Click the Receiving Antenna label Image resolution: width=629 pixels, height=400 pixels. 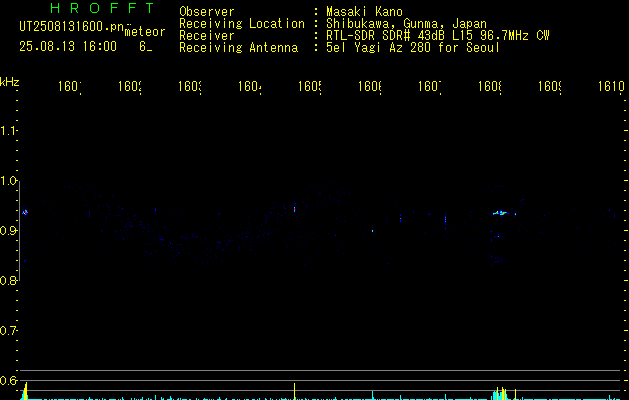coord(238,48)
